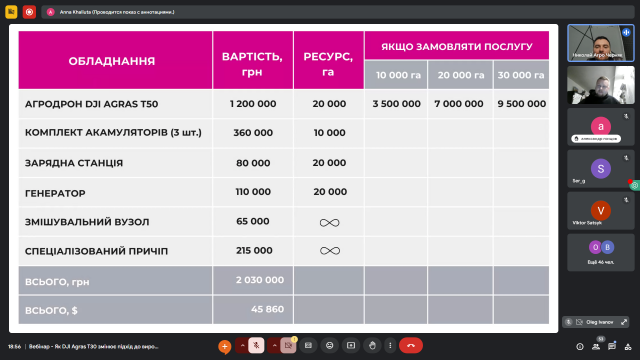The image size is (640, 360).
Task: Select Ser_g participant tile
Action: tap(601, 169)
